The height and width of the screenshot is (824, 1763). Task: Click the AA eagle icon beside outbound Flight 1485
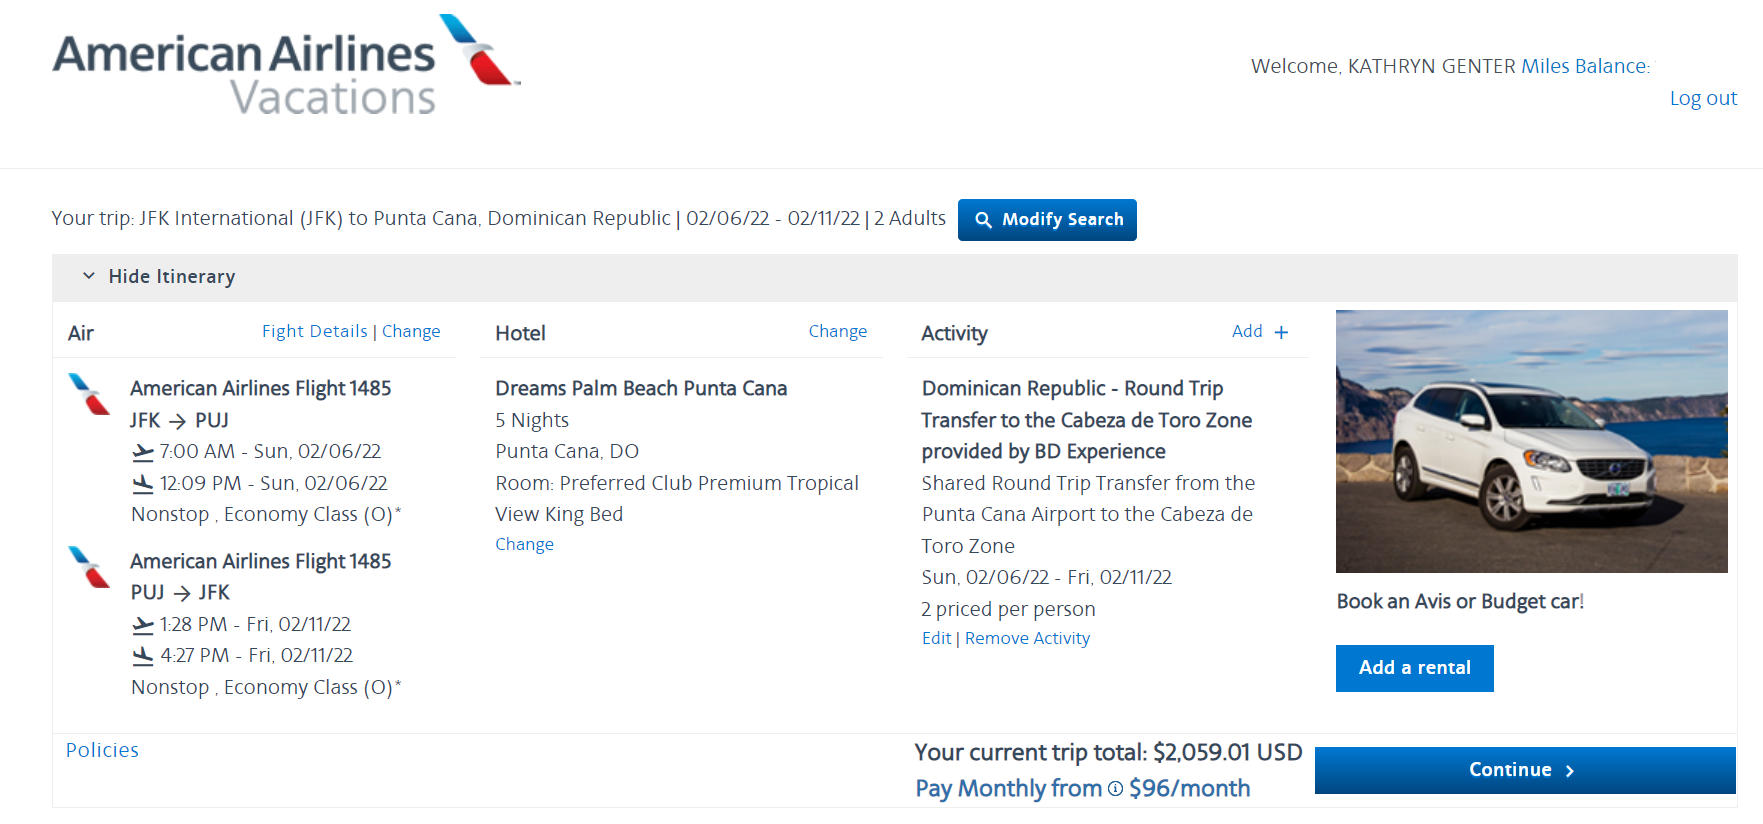(x=89, y=395)
